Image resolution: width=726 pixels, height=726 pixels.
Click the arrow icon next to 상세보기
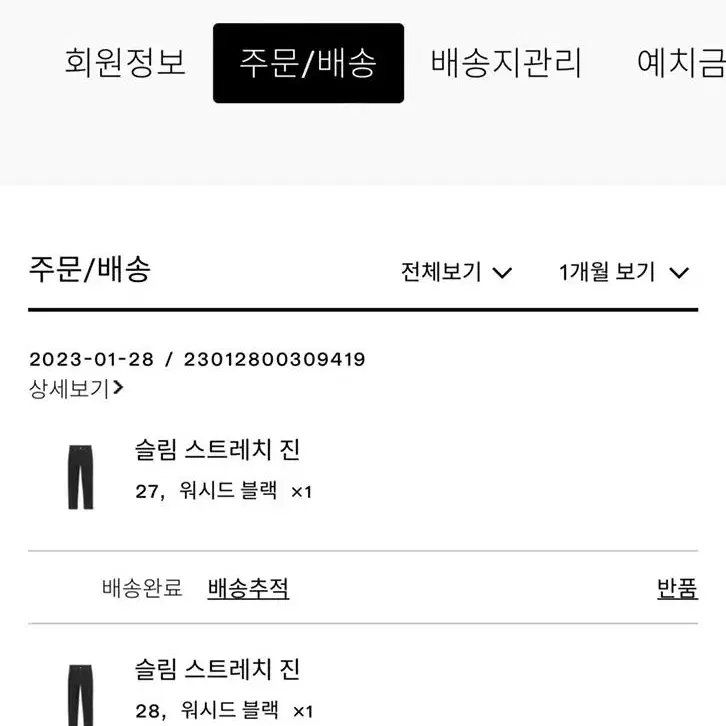click(x=119, y=388)
